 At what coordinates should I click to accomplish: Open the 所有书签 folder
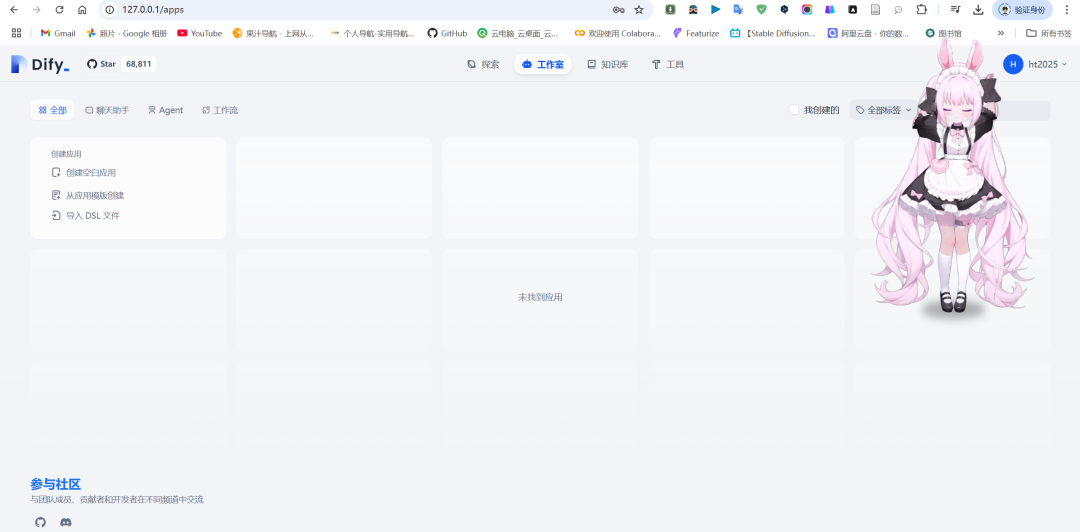(1049, 33)
